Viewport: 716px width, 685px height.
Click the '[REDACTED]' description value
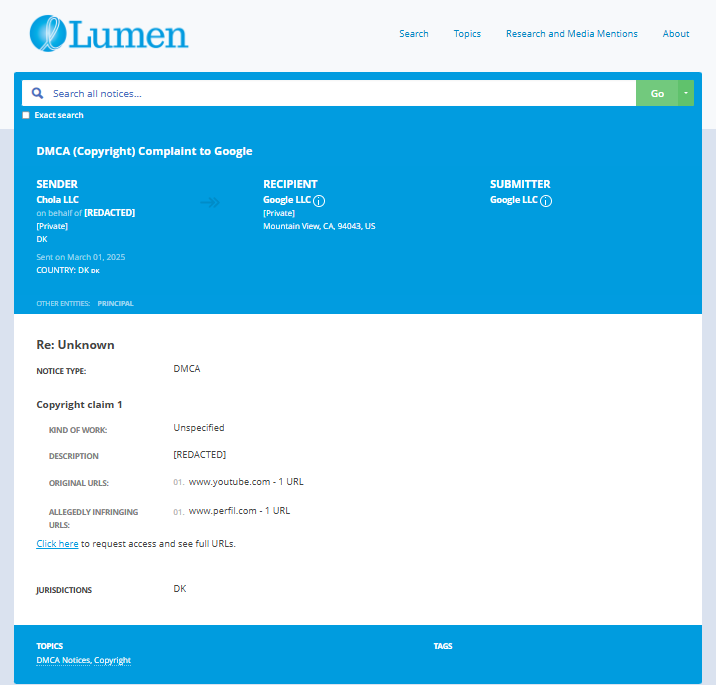[200, 455]
